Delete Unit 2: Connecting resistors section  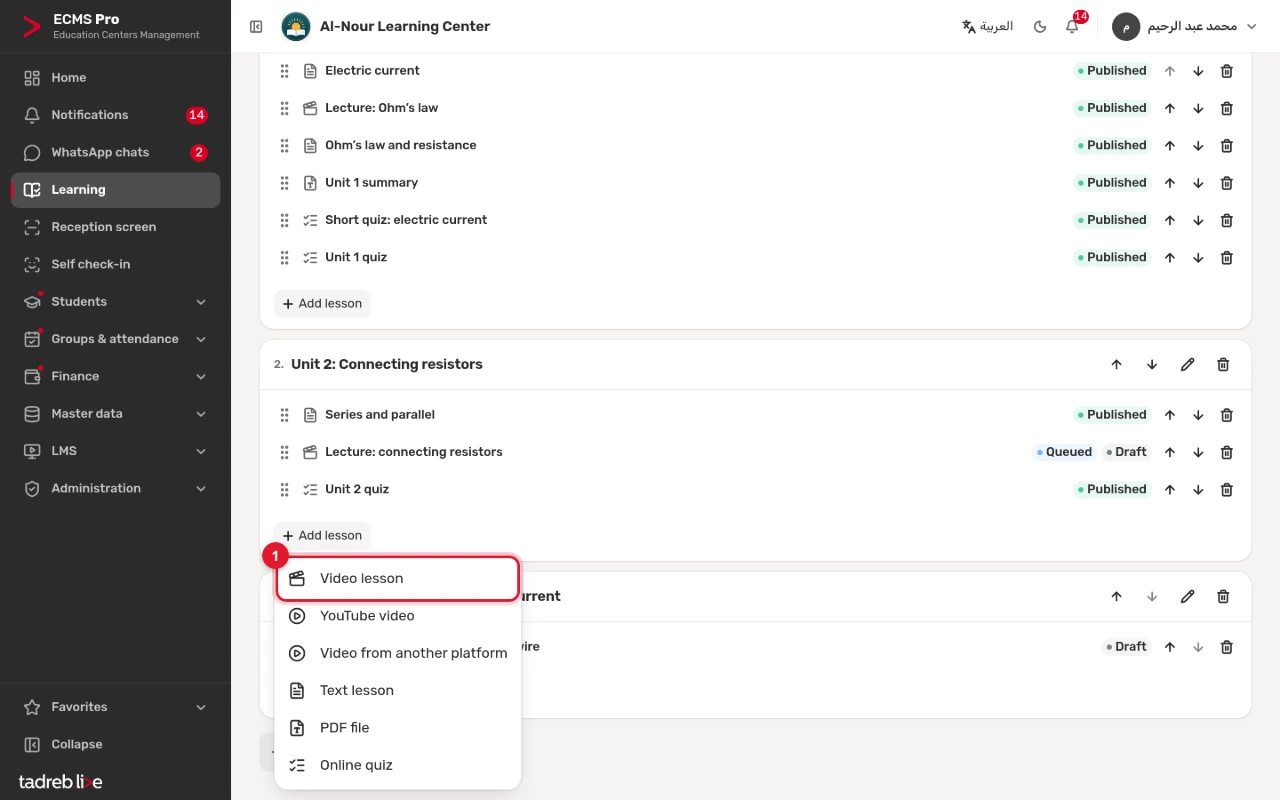pyautogui.click(x=1223, y=365)
